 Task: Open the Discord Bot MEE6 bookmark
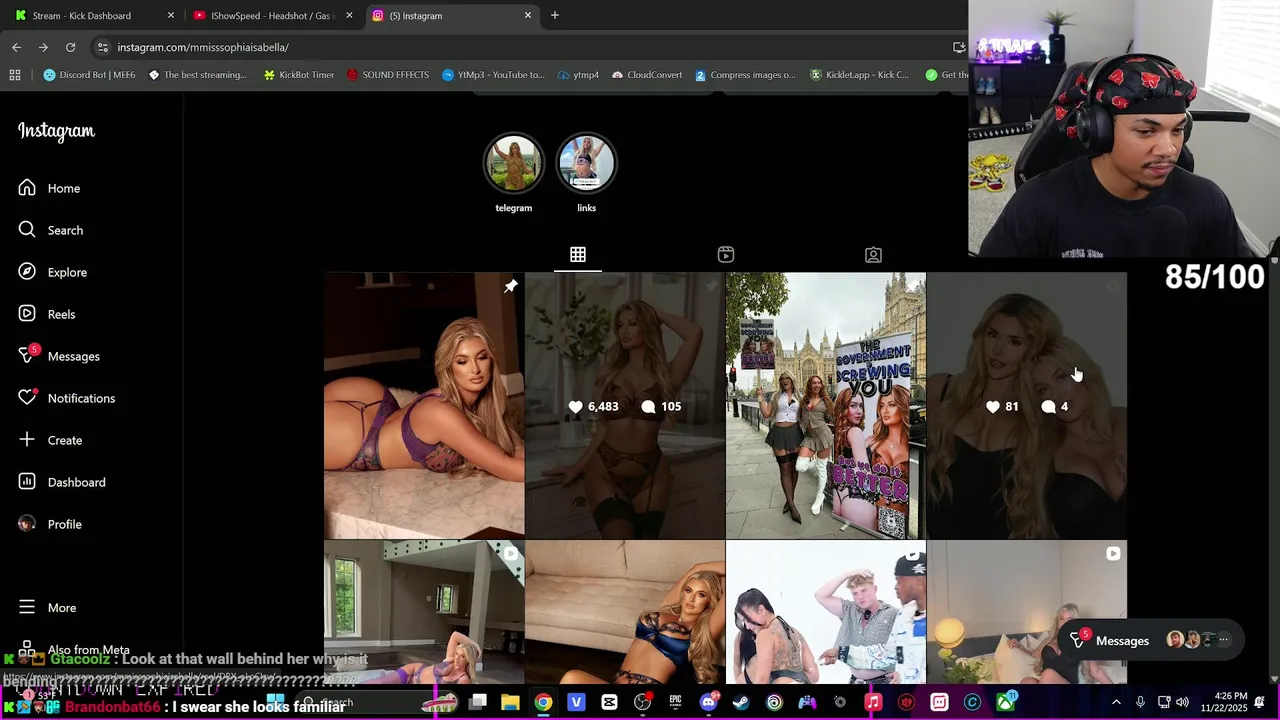coord(89,75)
